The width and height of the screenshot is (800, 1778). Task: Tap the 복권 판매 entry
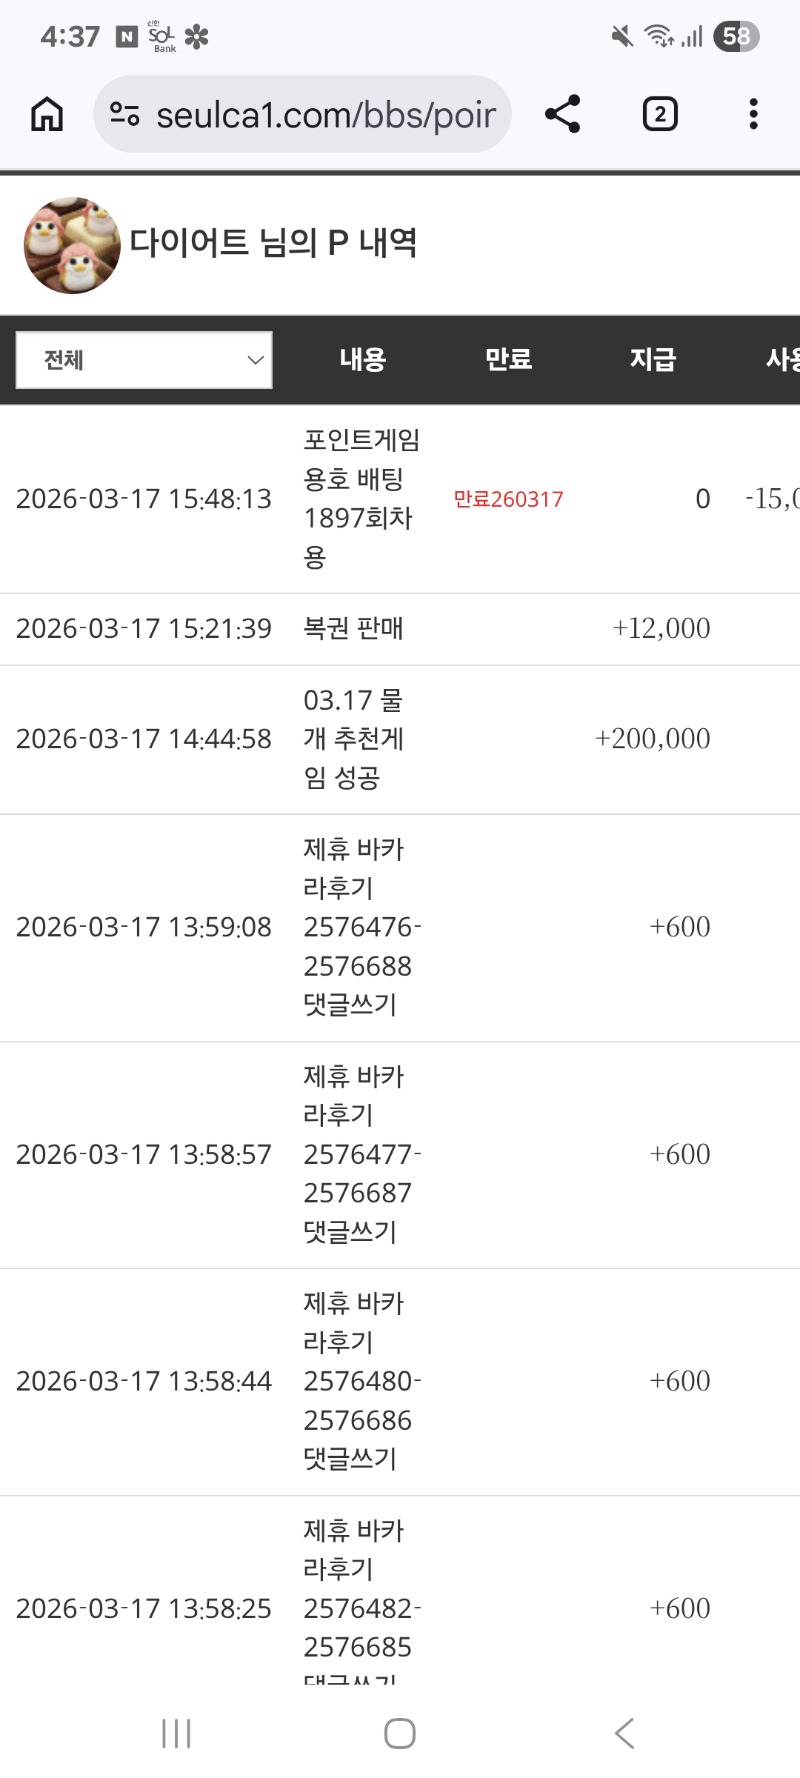point(353,629)
